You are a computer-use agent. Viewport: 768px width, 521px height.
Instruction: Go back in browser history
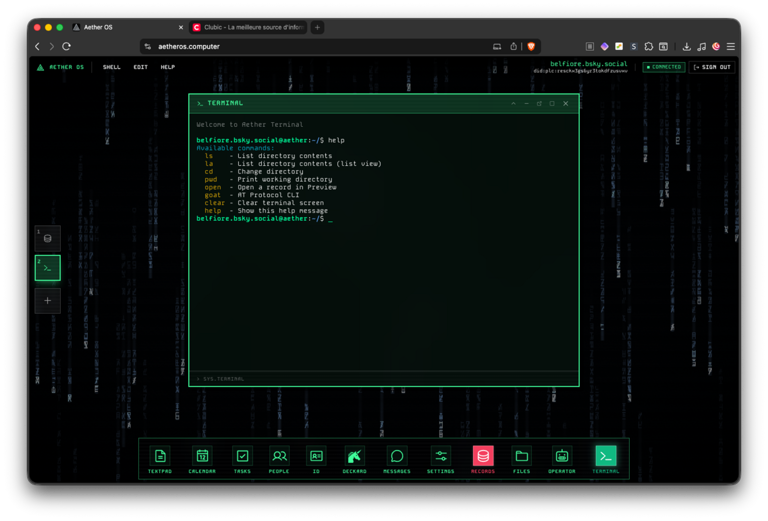[x=37, y=47]
